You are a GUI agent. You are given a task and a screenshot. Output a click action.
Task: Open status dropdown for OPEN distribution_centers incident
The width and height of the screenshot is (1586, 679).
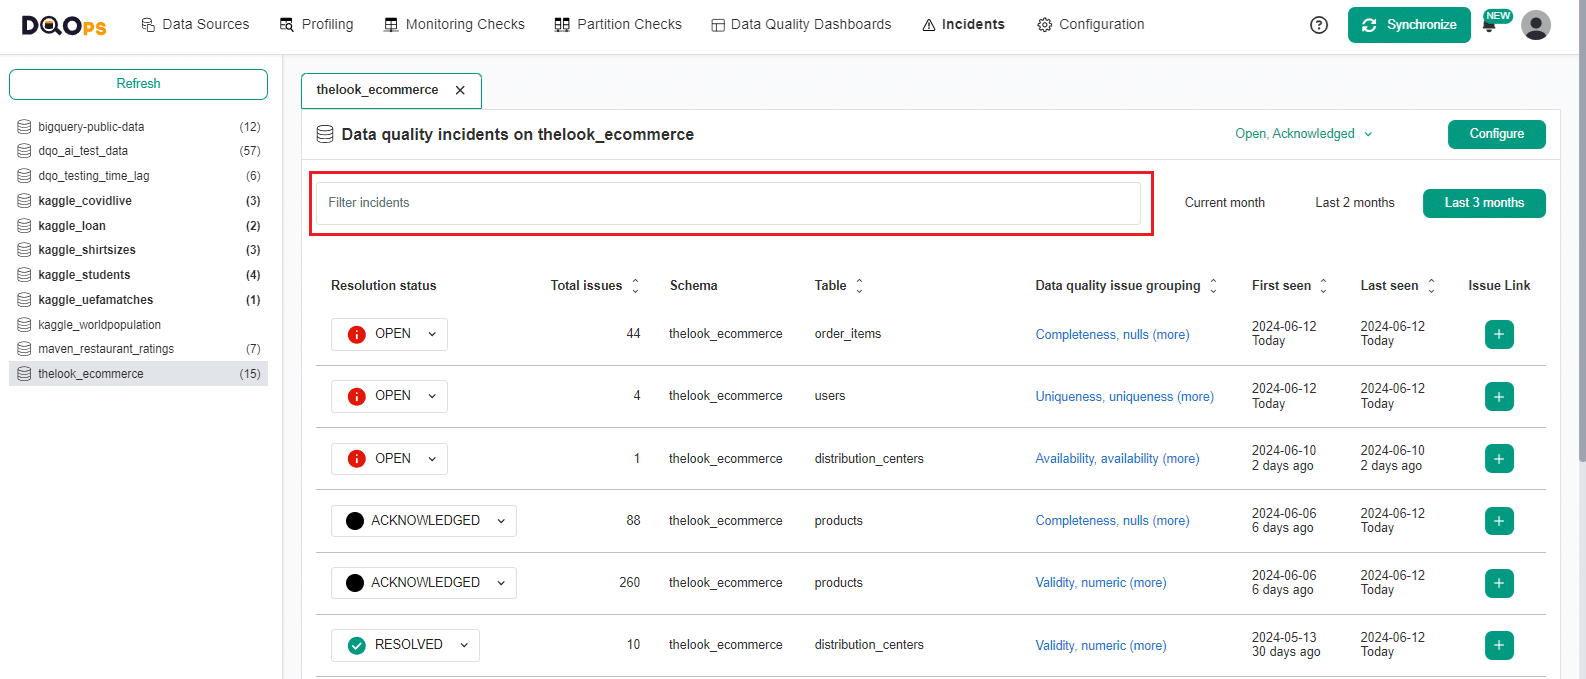tap(389, 459)
